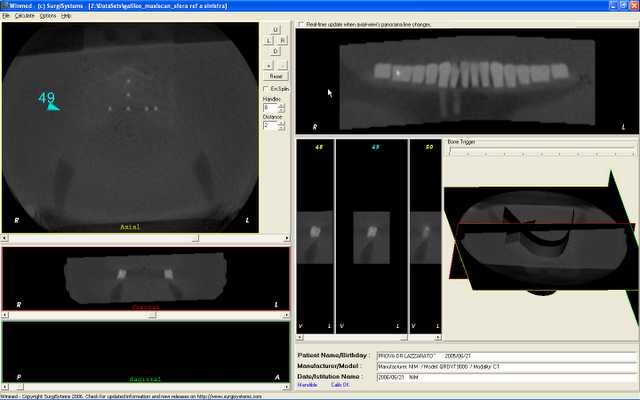Click into the Handles value field
The height and width of the screenshot is (400, 640).
coord(271,108)
